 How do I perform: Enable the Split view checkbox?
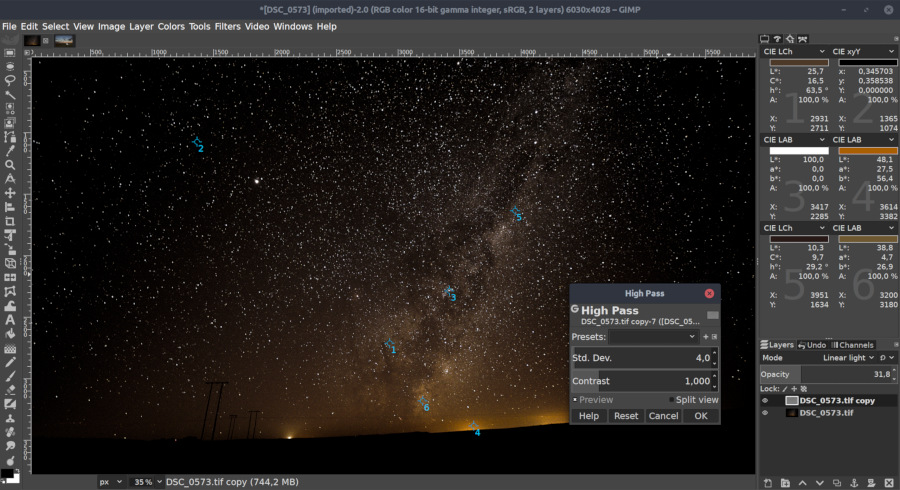[671, 400]
